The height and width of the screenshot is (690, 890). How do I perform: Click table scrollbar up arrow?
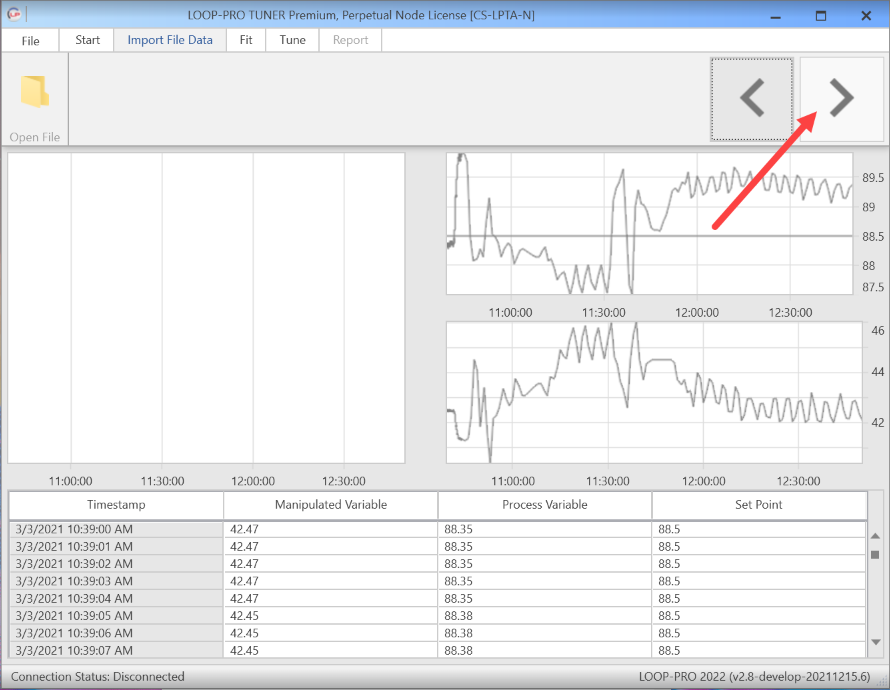click(875, 536)
